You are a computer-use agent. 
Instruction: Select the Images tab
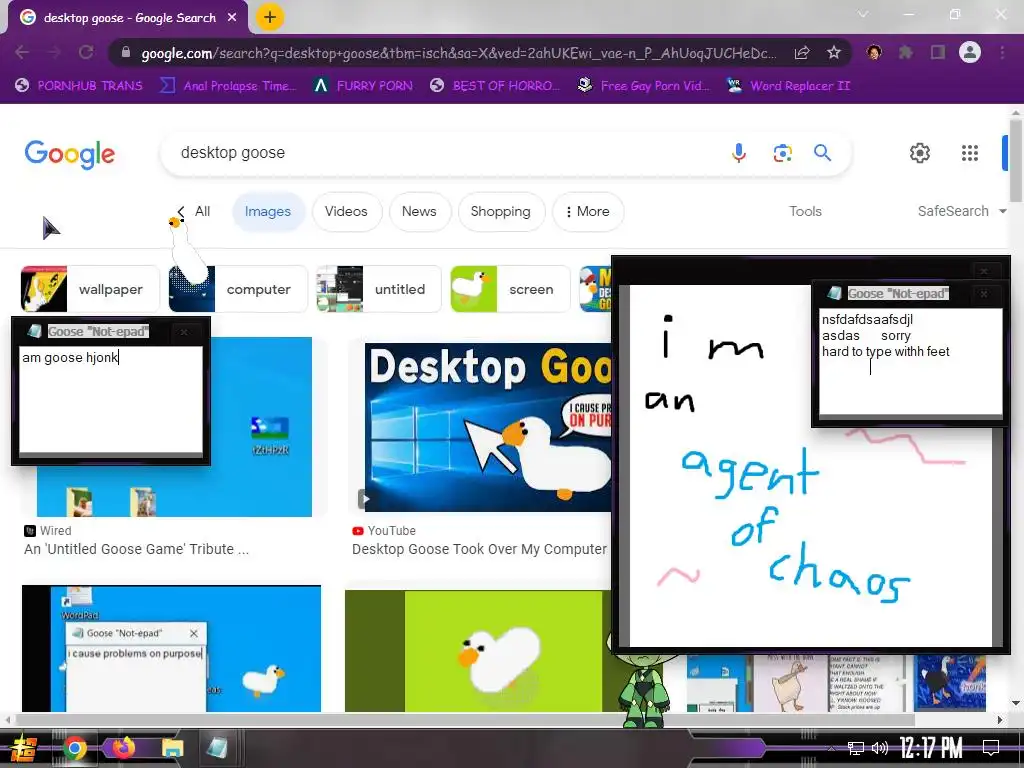click(268, 212)
